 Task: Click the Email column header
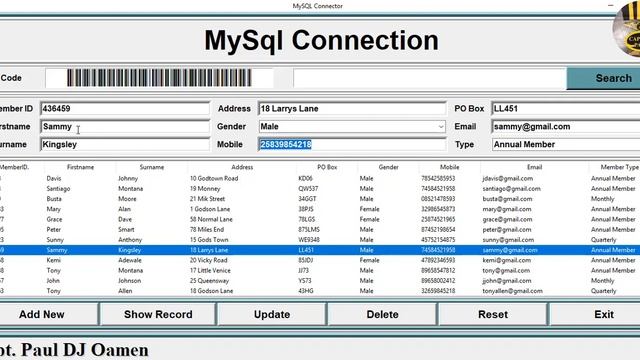coord(534,167)
